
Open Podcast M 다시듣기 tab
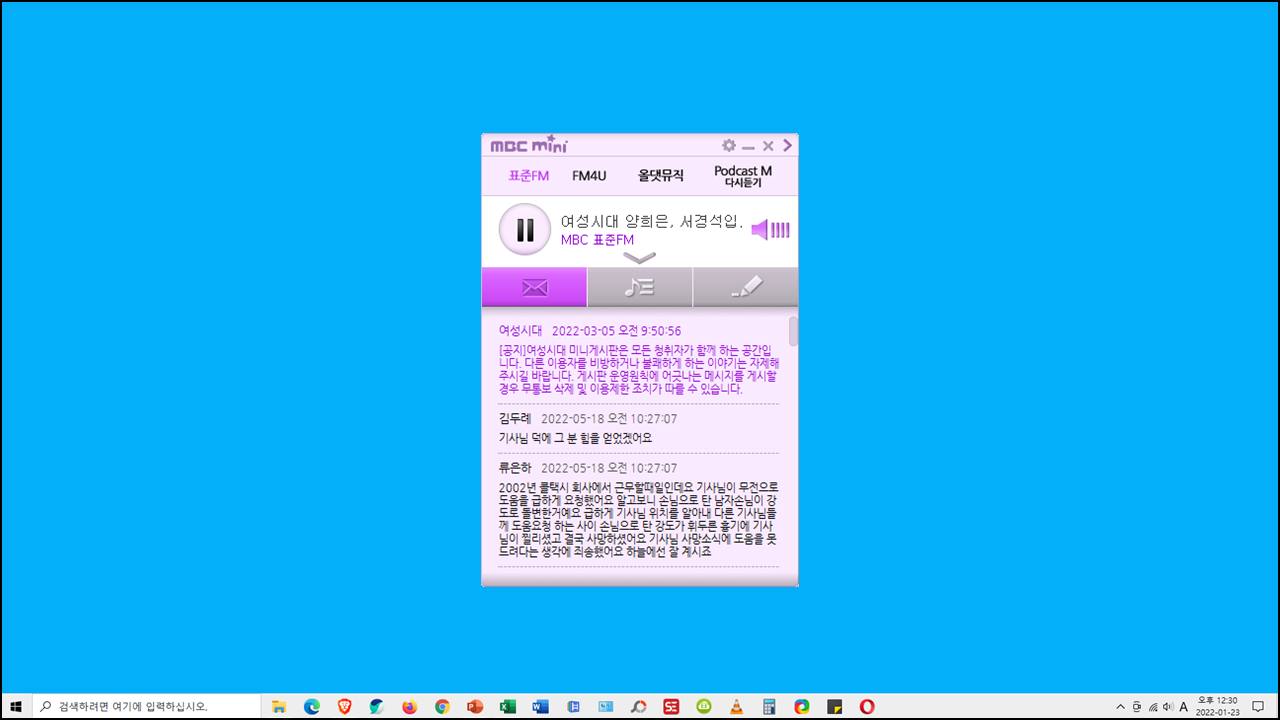pos(743,177)
